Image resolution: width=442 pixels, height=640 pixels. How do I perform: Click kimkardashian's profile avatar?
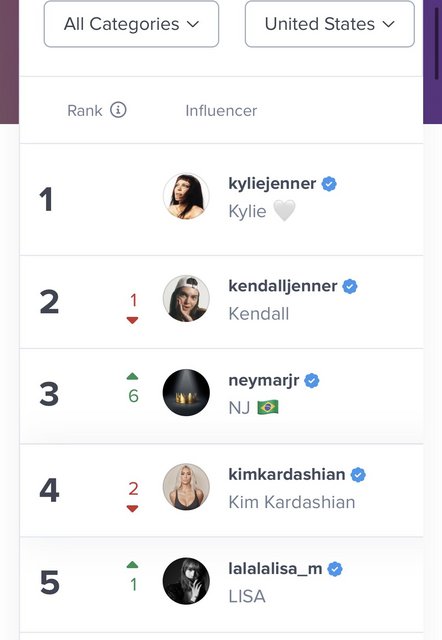pos(186,487)
